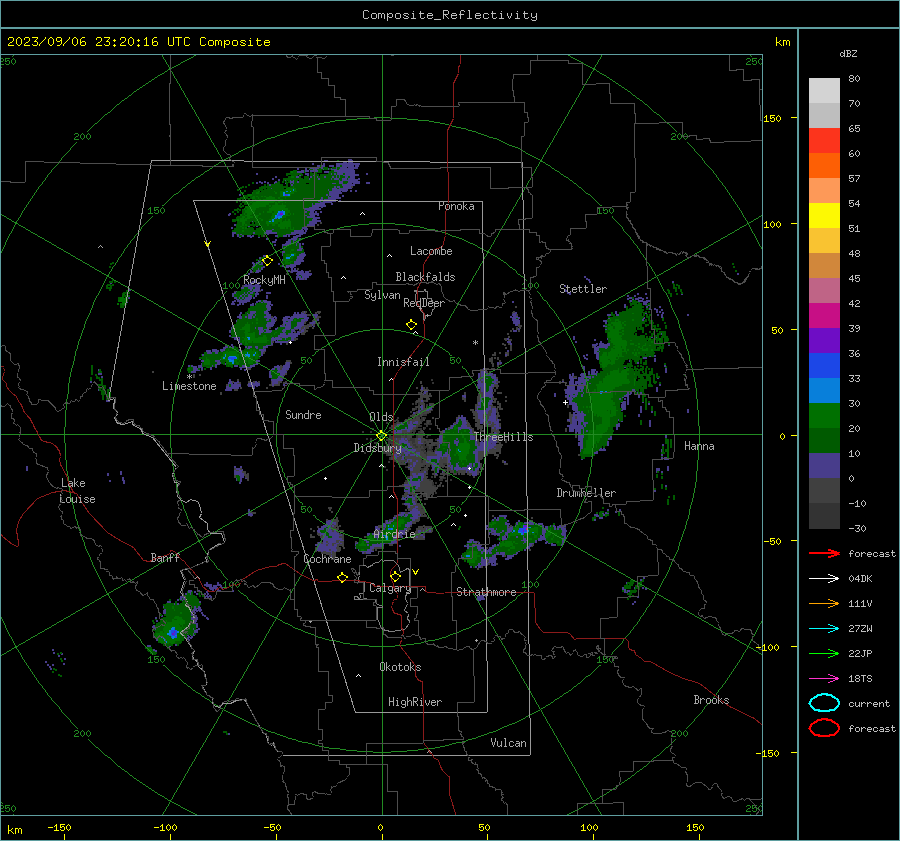Screen dimensions: 900x841
Task: Click the Stettler city label
Action: [583, 289]
